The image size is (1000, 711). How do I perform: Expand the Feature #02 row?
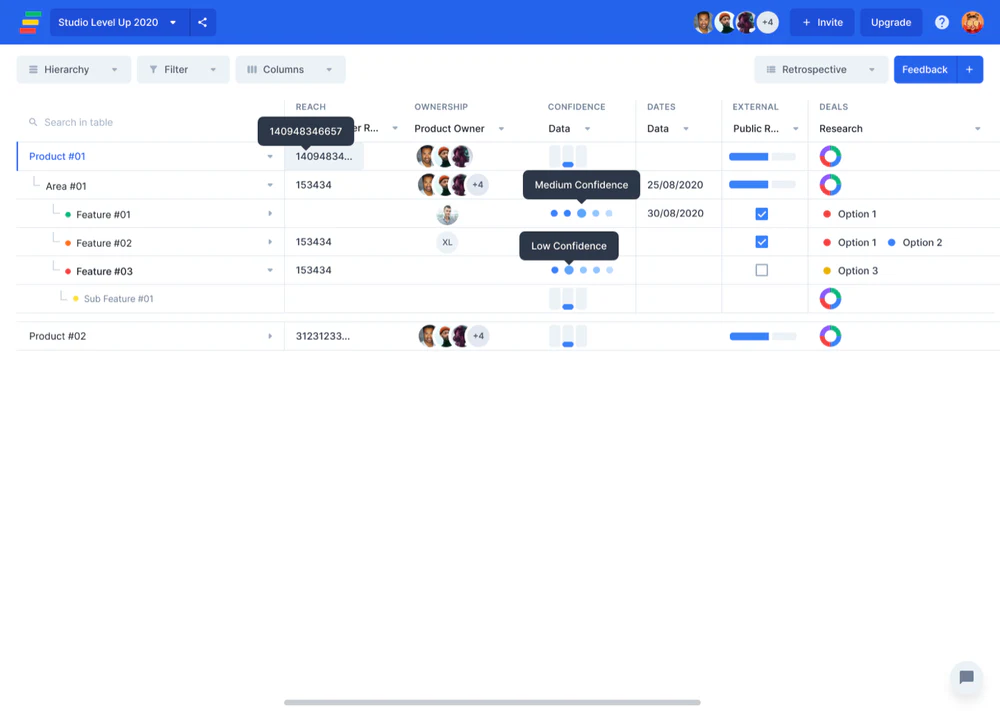pyautogui.click(x=270, y=242)
